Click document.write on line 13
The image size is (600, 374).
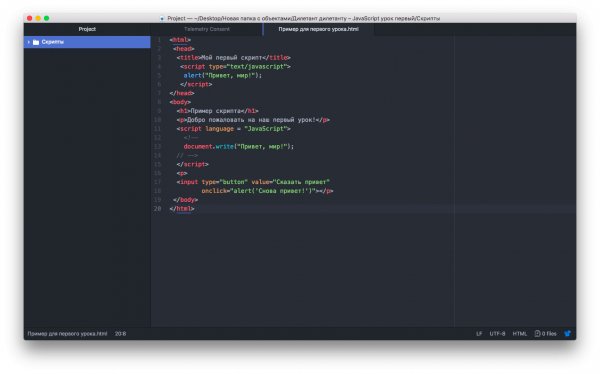tap(209, 147)
